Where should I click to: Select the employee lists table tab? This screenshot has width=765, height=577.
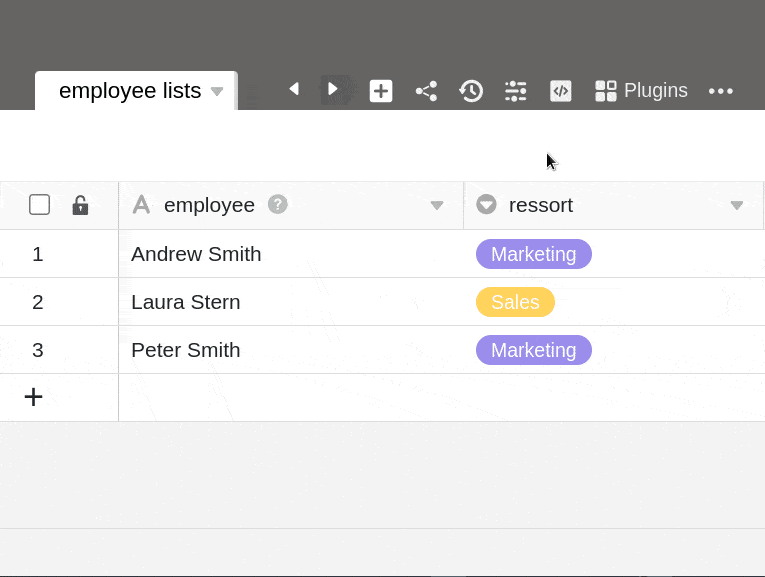pos(129,91)
